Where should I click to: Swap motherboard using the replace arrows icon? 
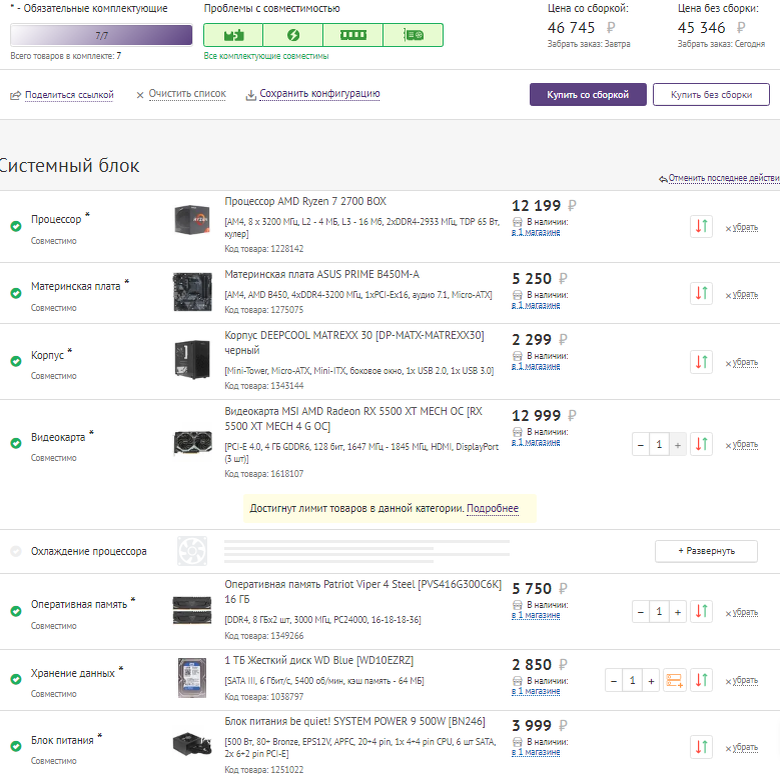click(701, 293)
